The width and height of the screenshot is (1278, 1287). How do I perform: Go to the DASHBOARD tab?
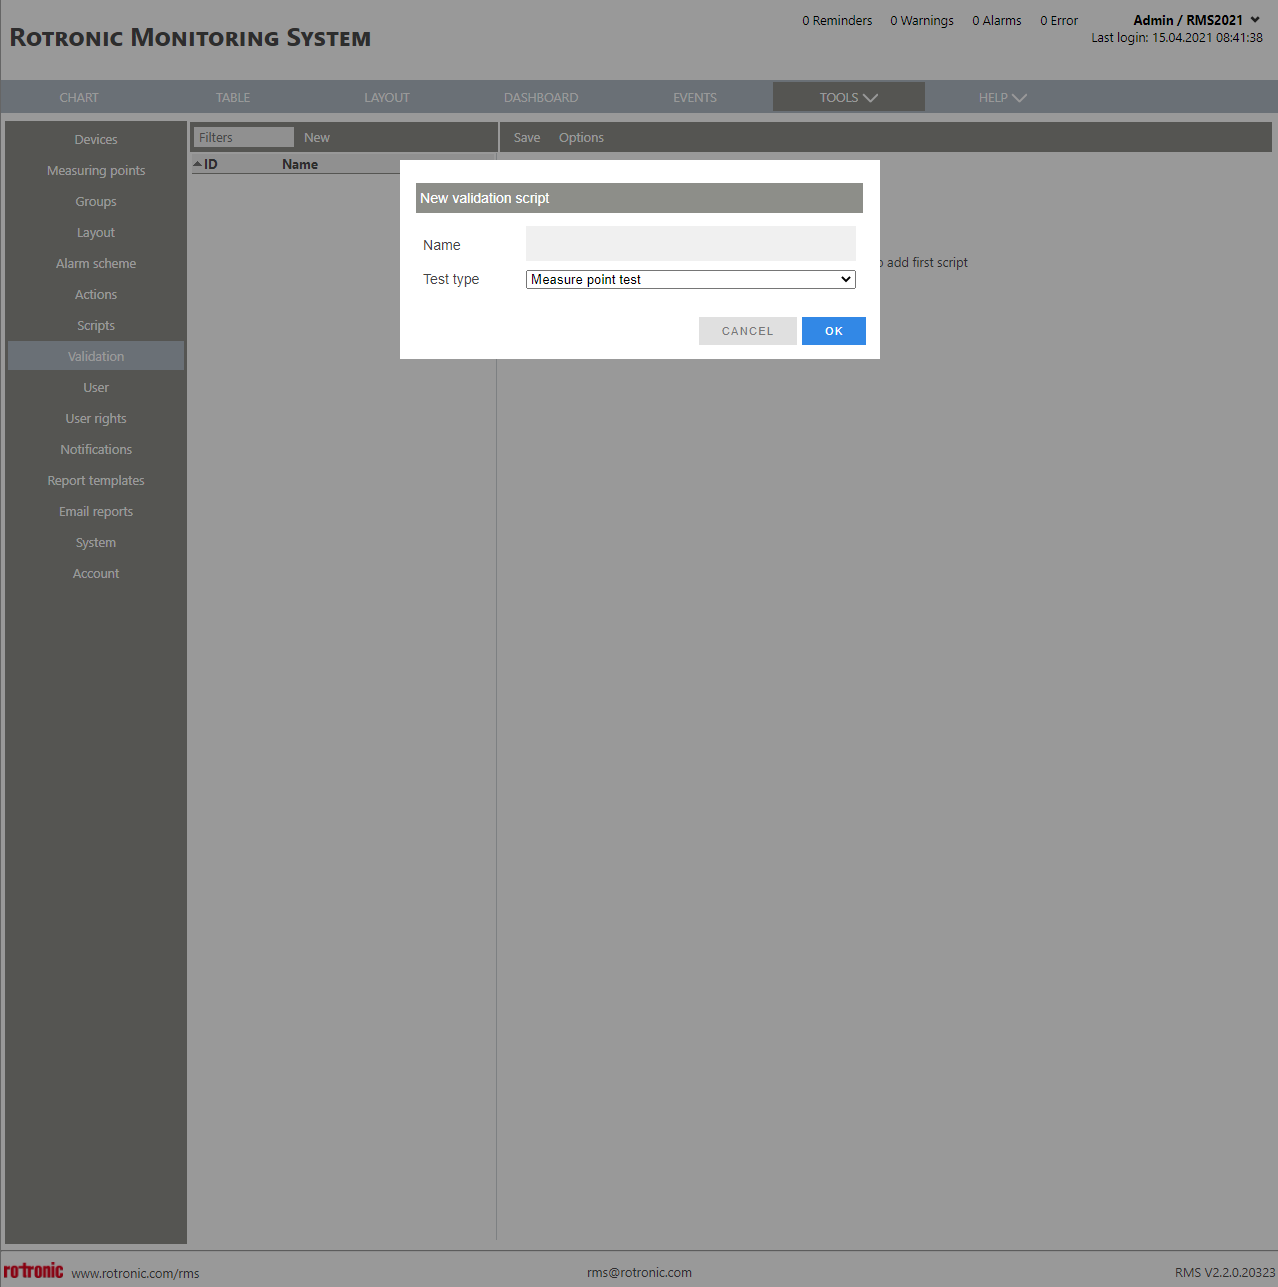click(541, 97)
